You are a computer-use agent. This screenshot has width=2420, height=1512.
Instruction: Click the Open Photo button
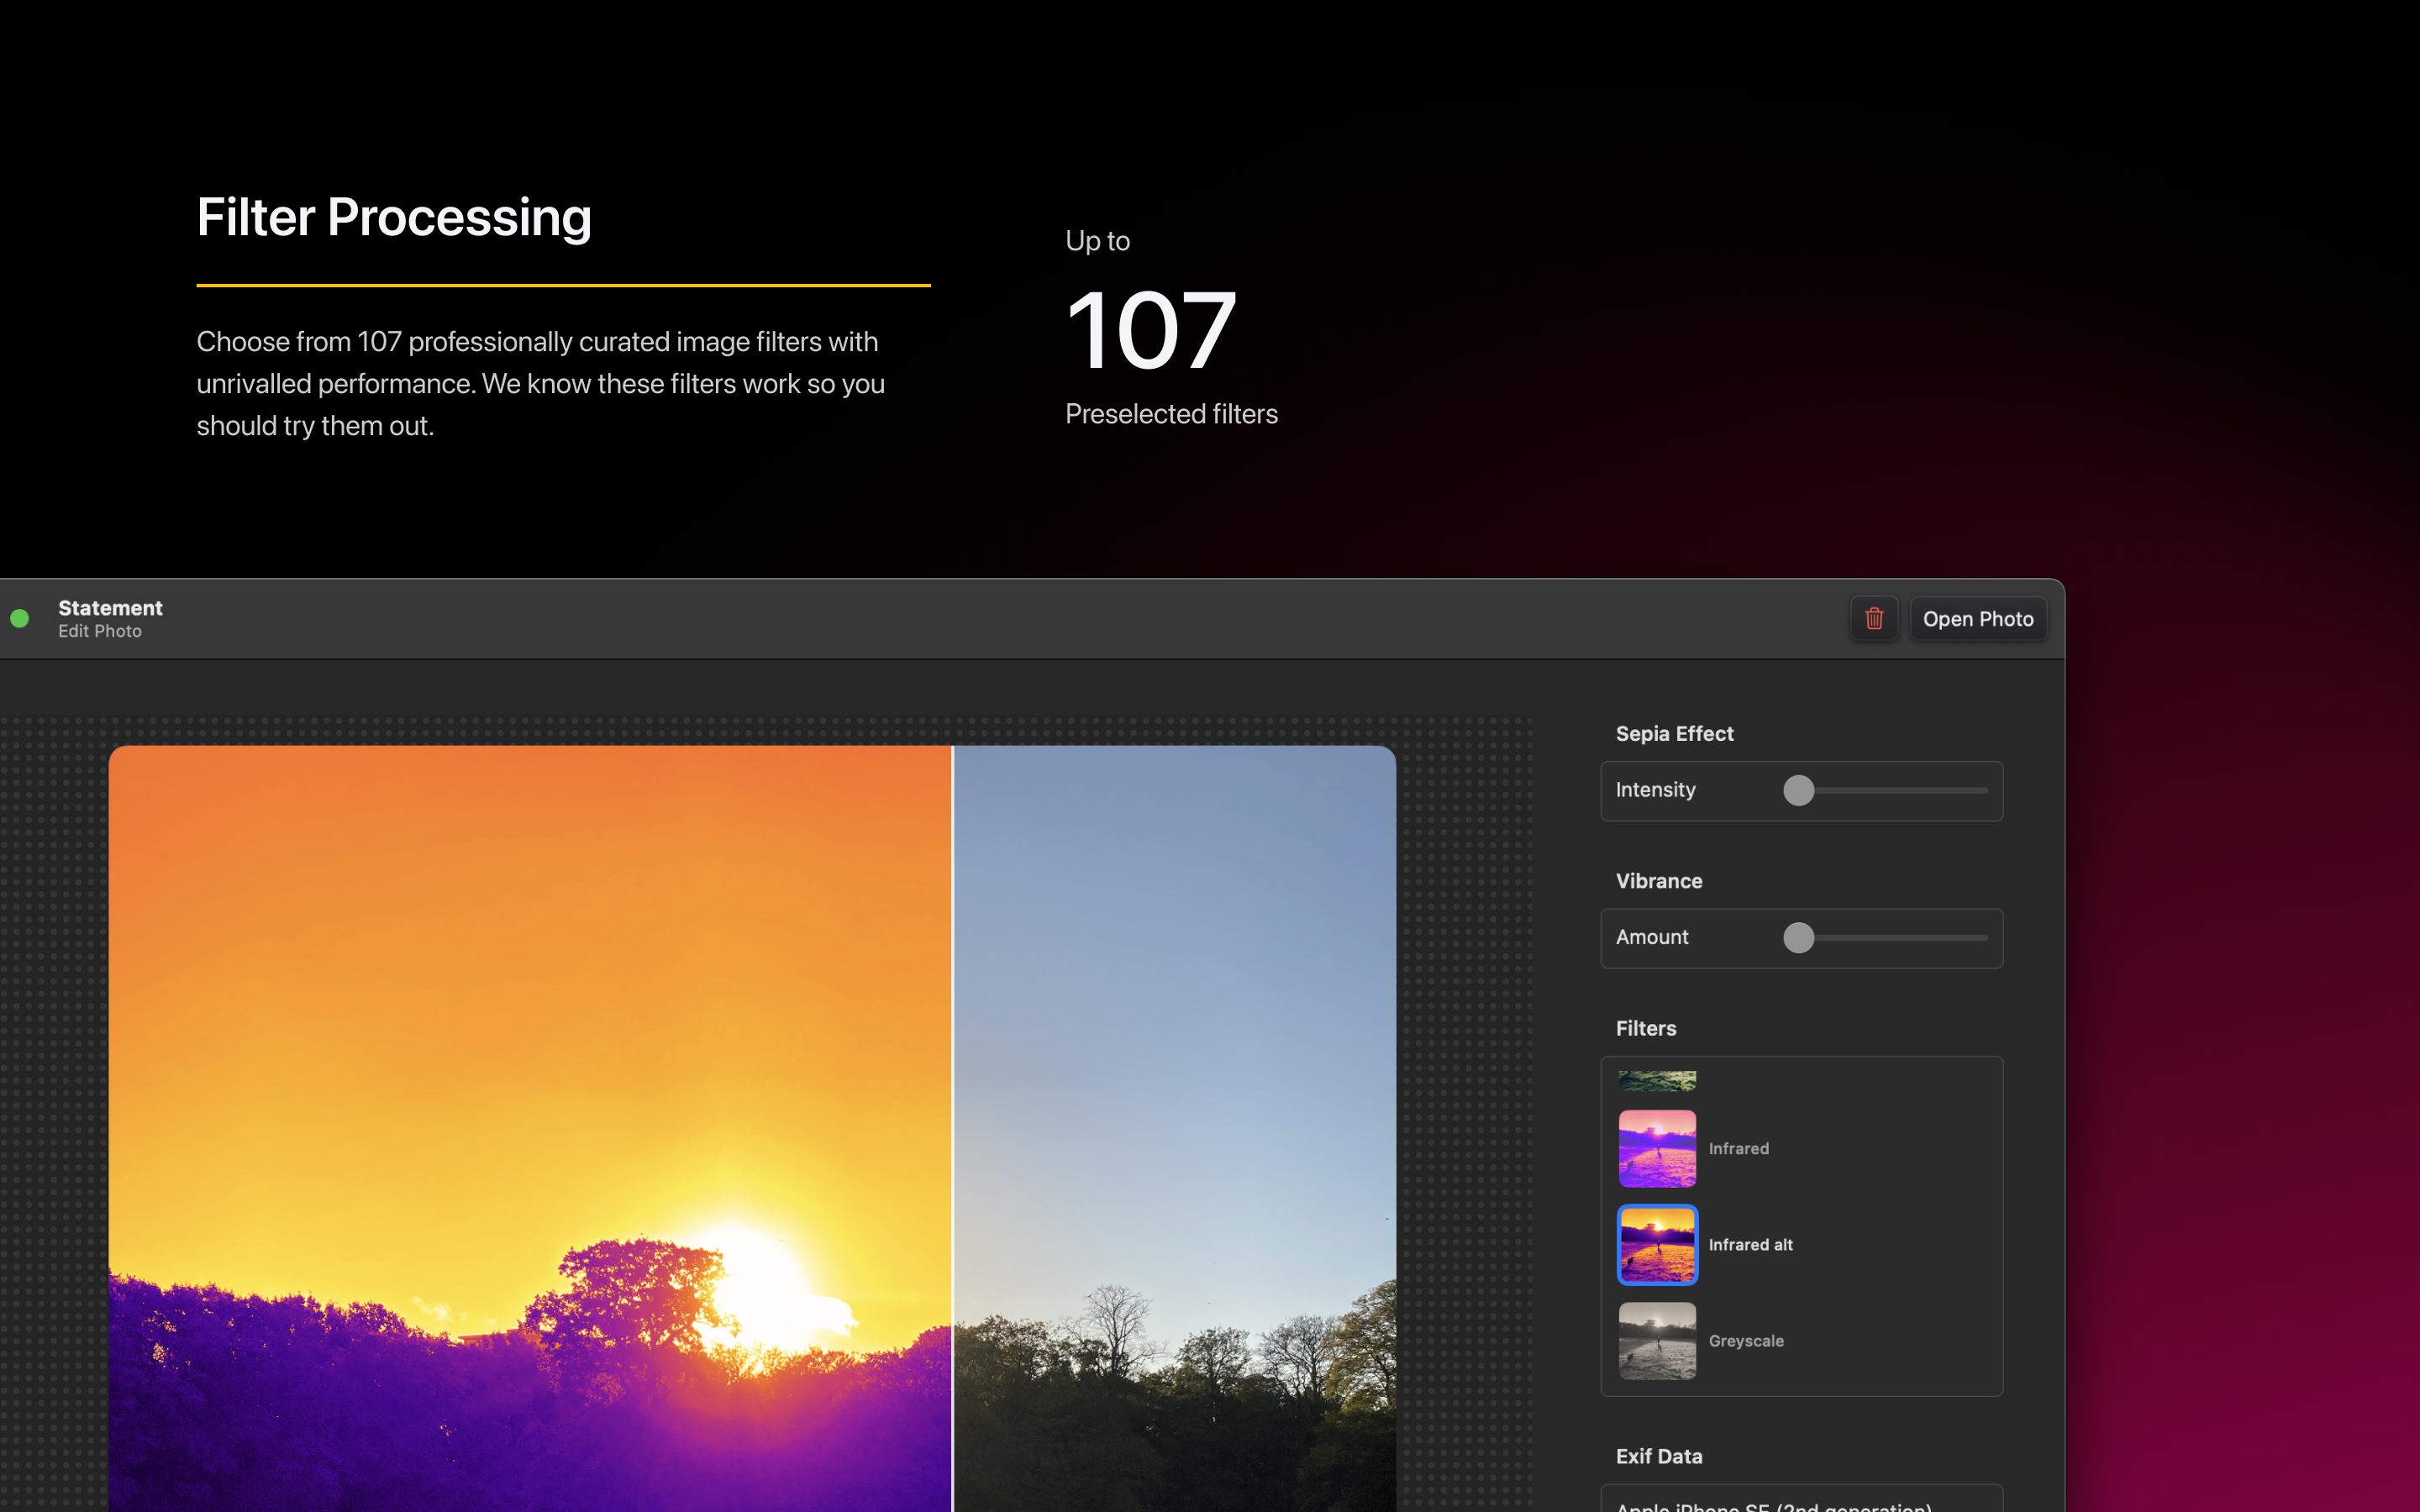[x=1977, y=619]
